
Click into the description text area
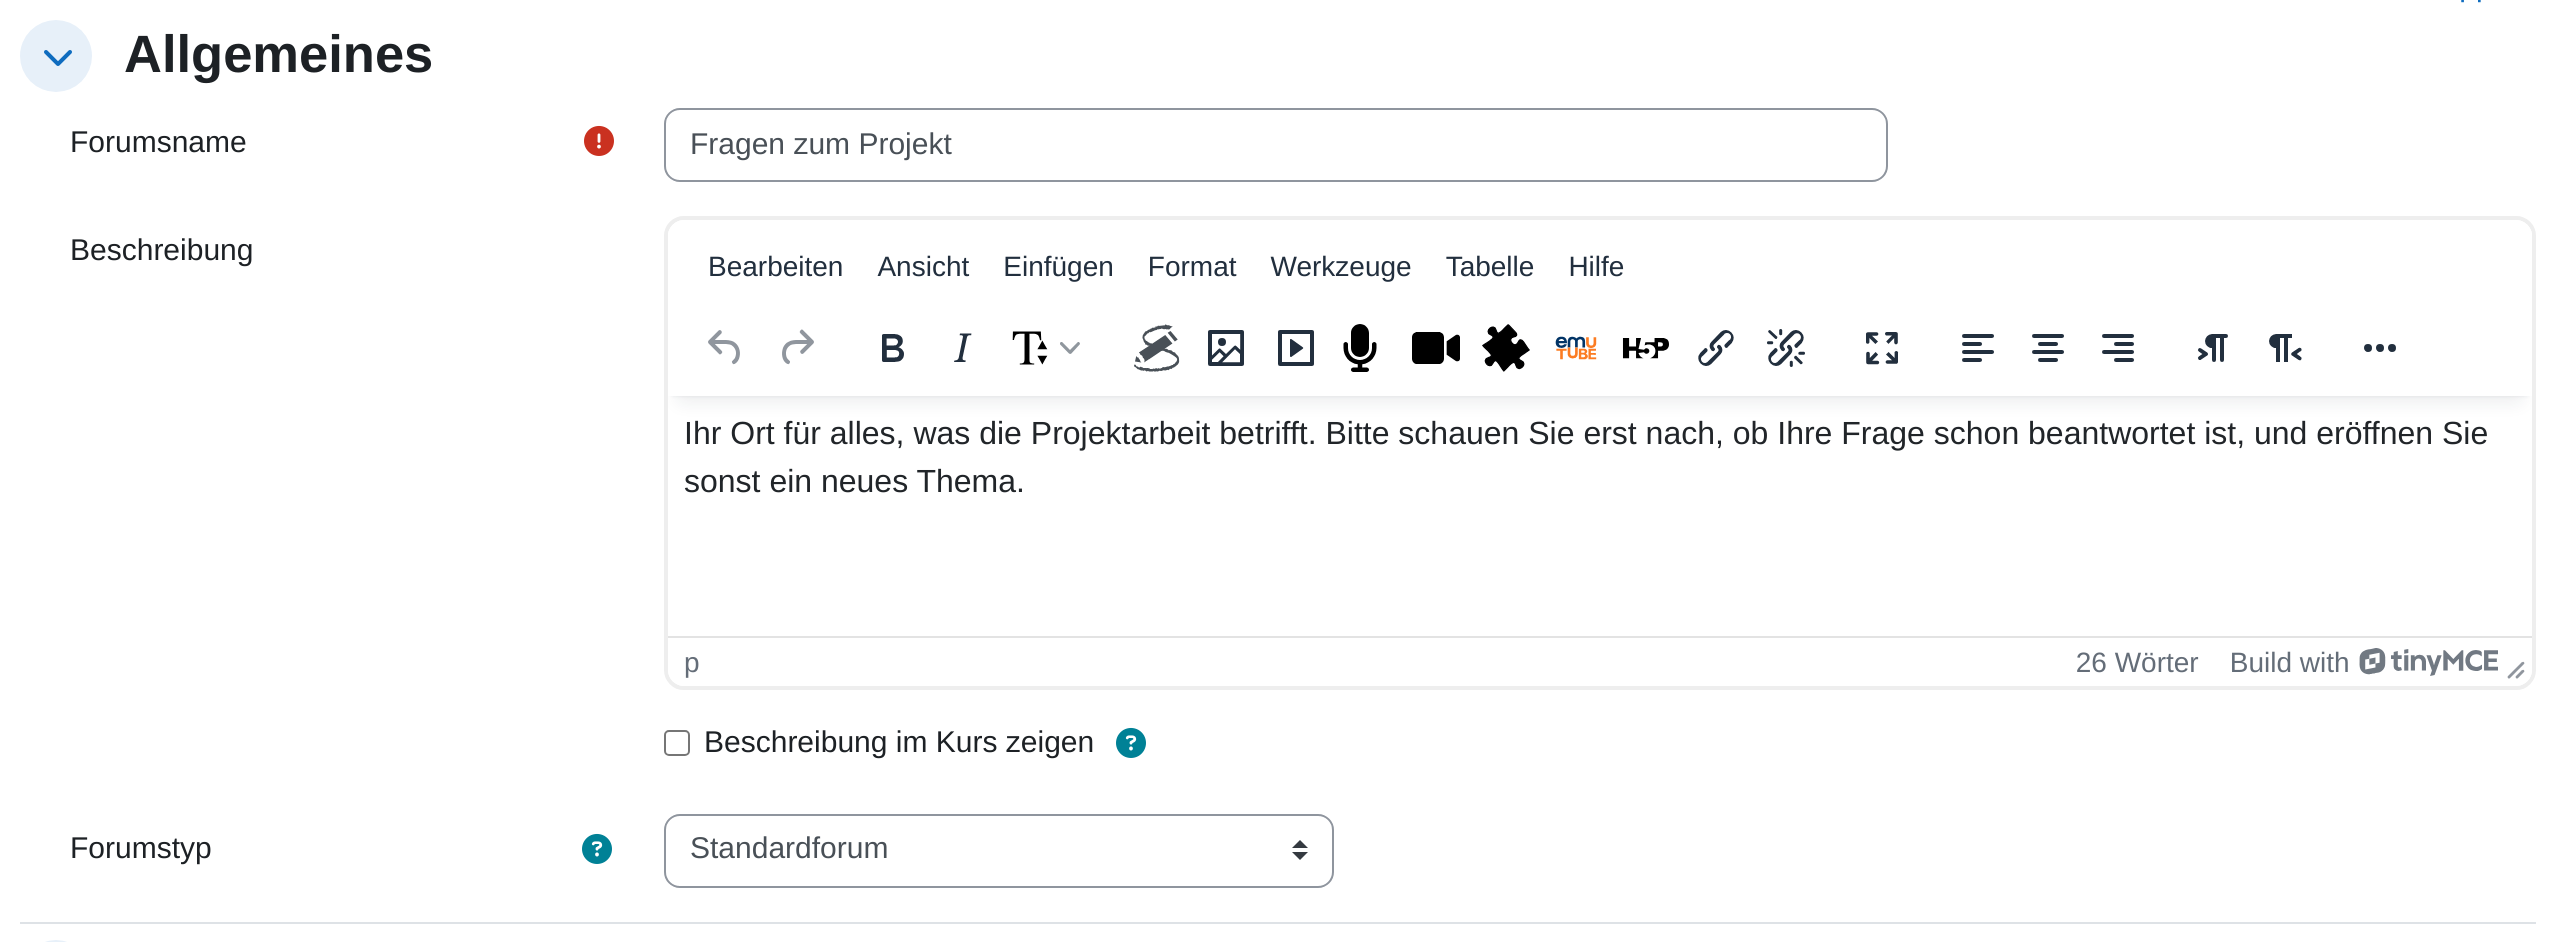(x=1599, y=516)
